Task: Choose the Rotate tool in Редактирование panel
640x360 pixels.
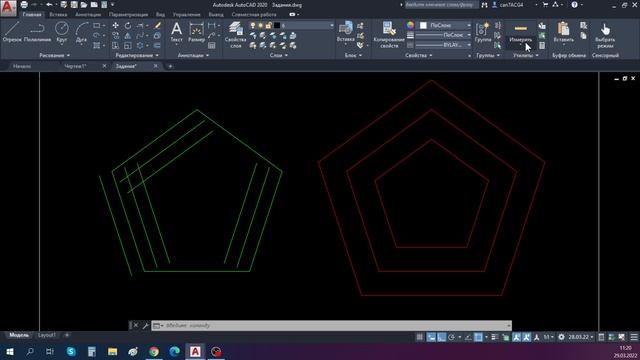Action: 128,25
